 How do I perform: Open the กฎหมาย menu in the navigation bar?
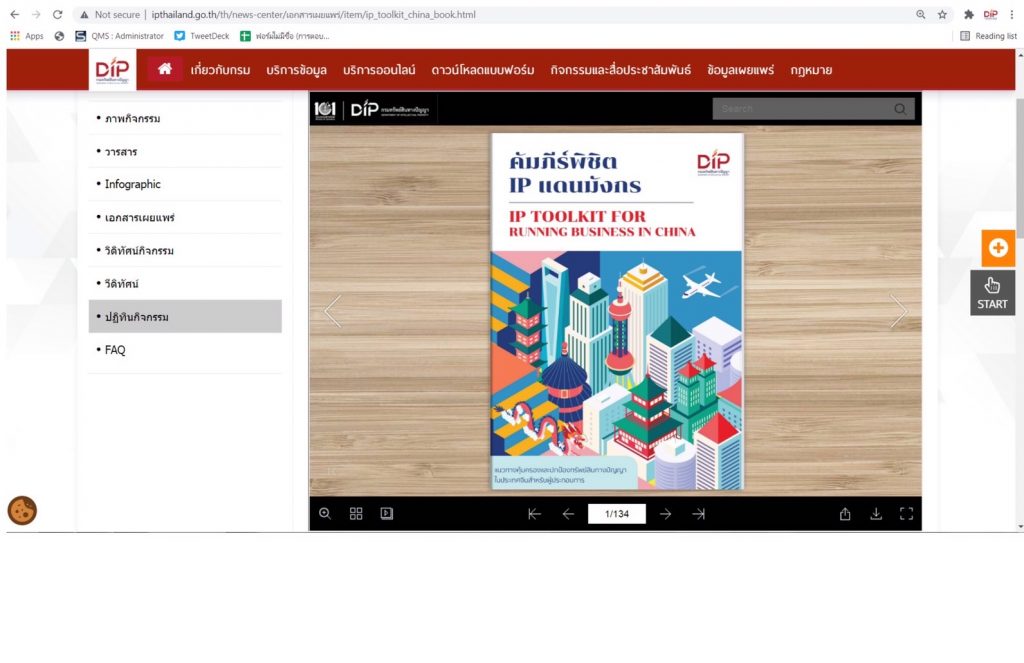tap(811, 70)
